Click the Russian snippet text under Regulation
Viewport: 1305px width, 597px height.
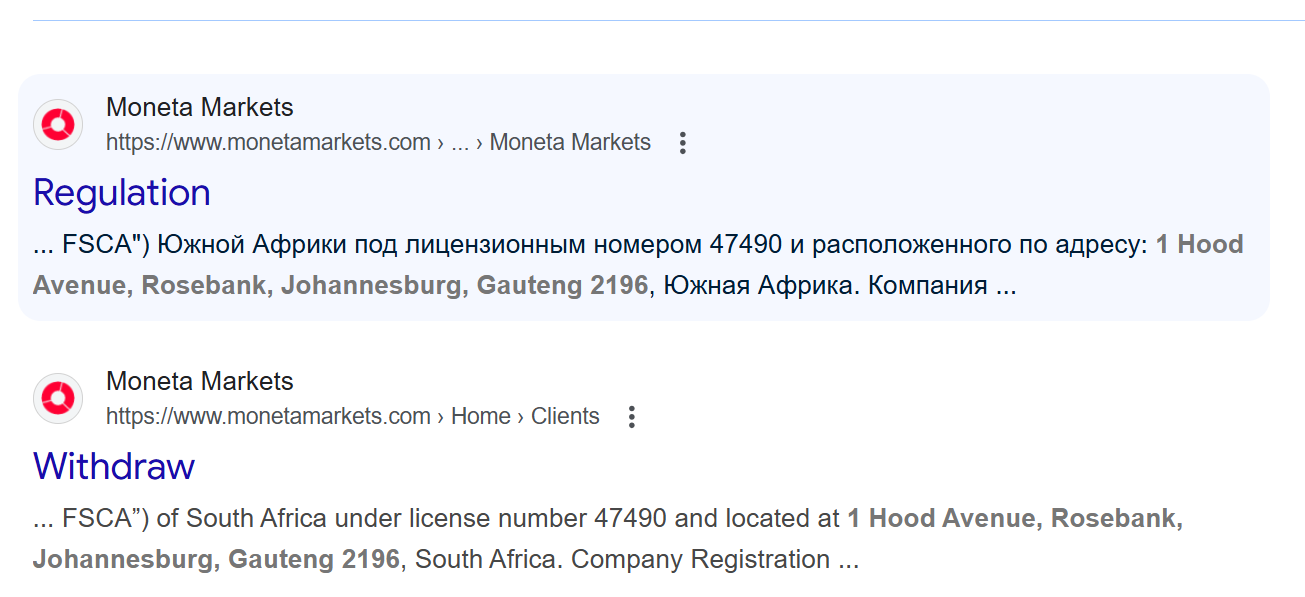click(638, 265)
